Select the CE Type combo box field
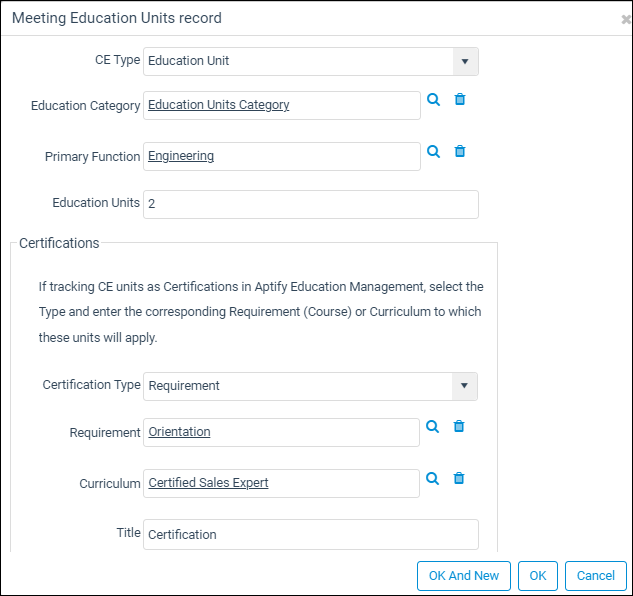This screenshot has height=596, width=633. click(x=311, y=61)
